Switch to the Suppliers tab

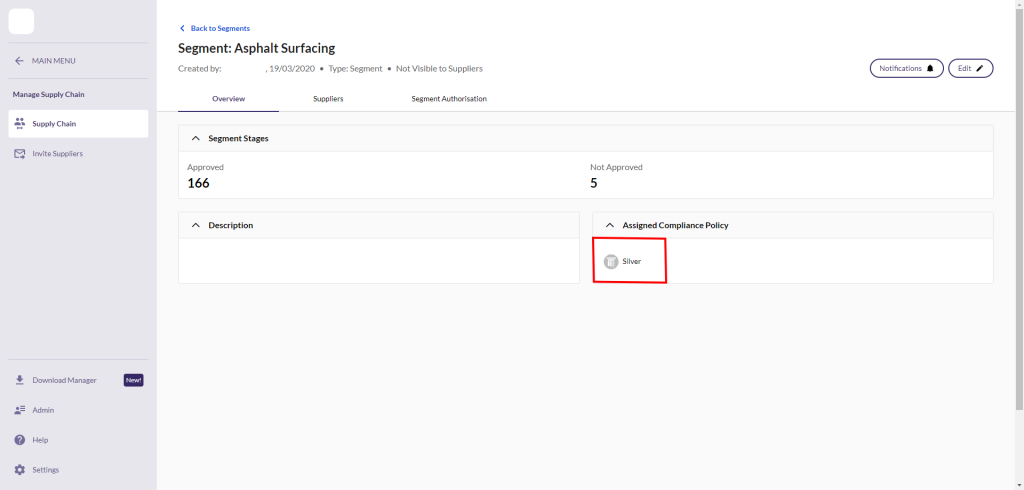click(328, 99)
